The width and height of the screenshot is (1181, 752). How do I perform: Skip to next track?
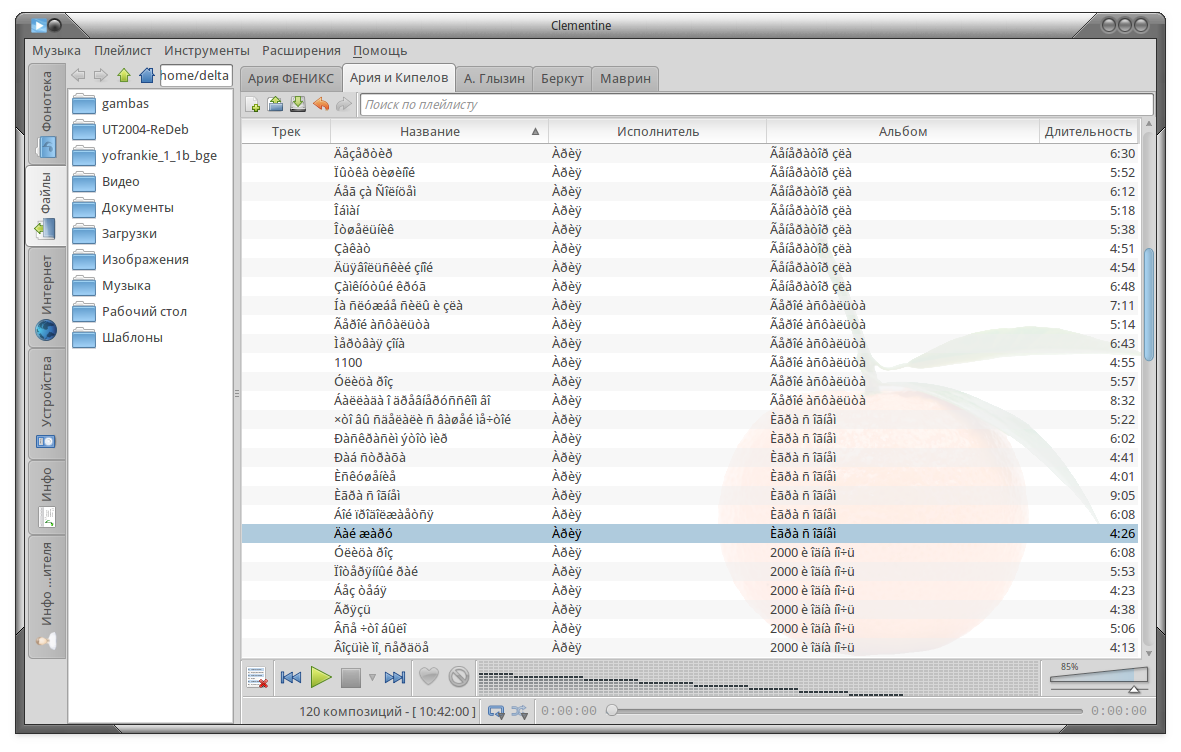pyautogui.click(x=395, y=677)
